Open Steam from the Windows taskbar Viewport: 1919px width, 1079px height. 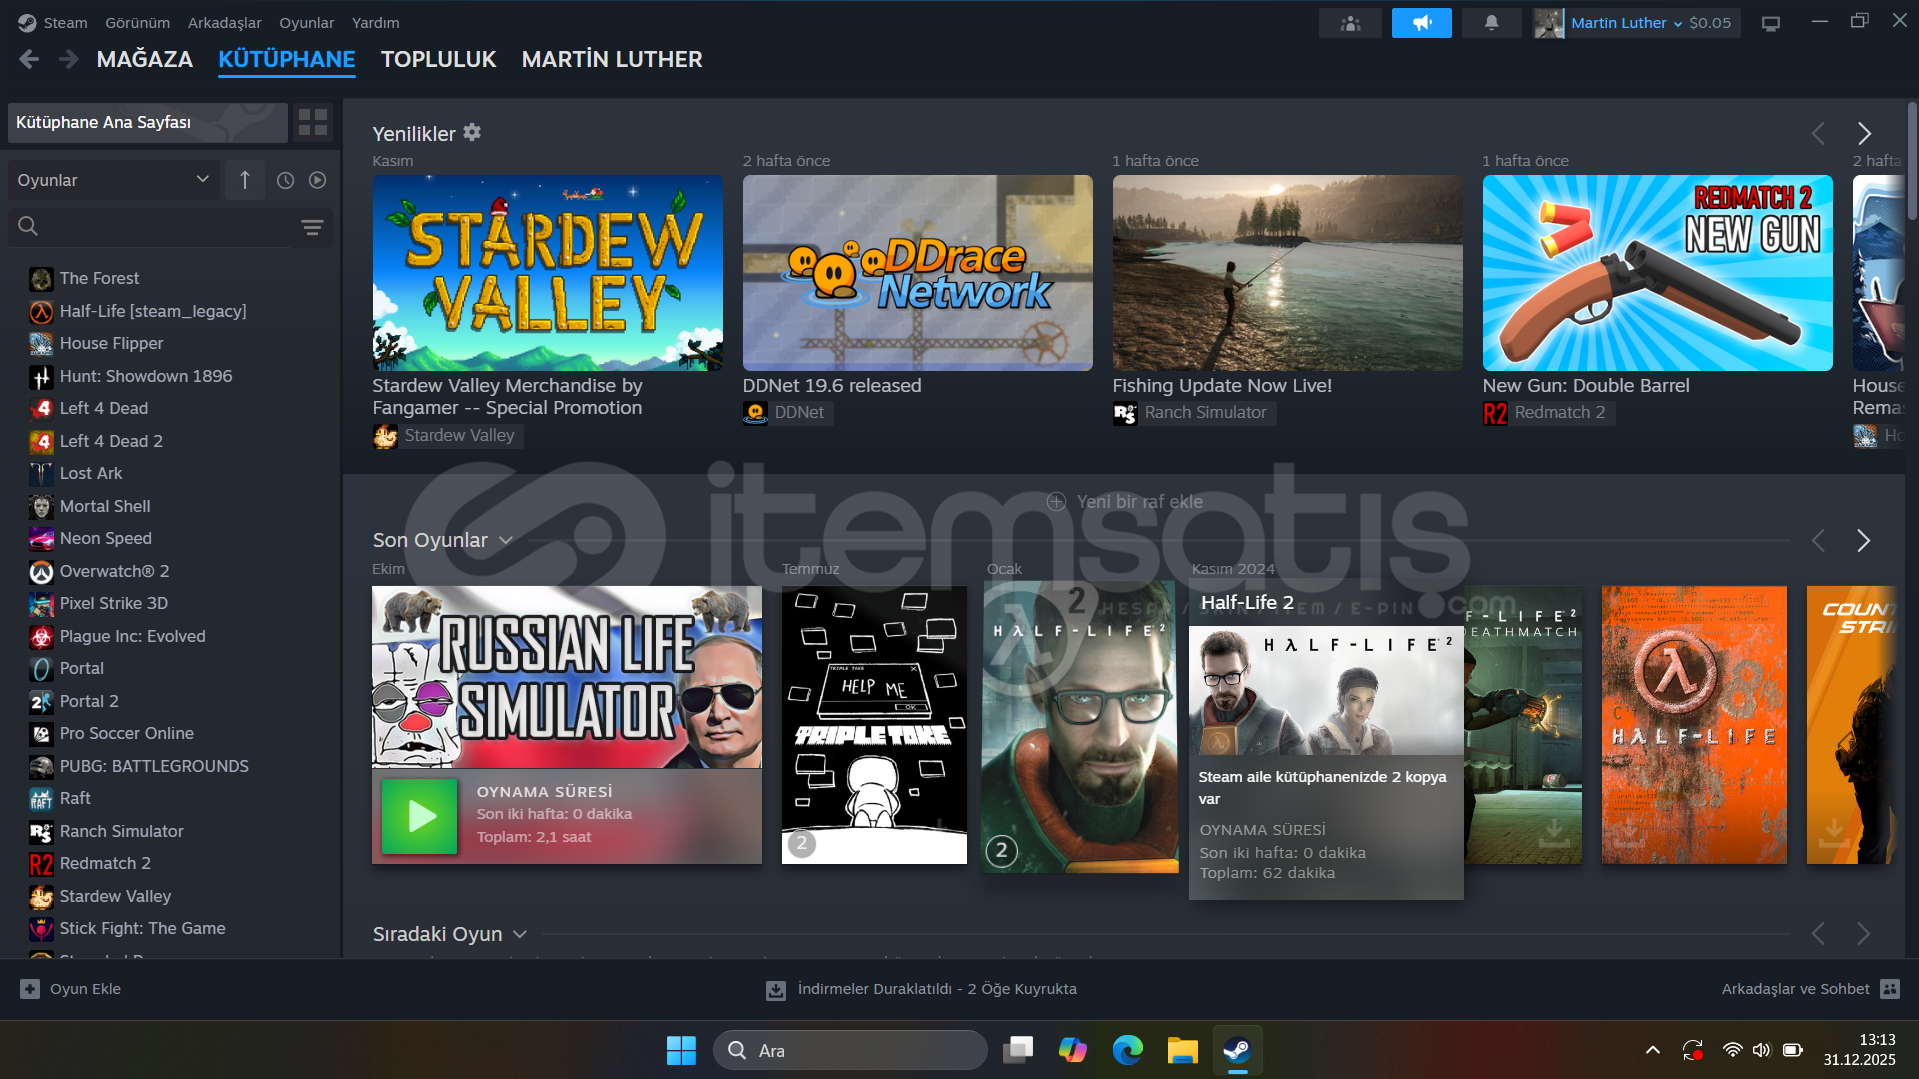point(1237,1050)
